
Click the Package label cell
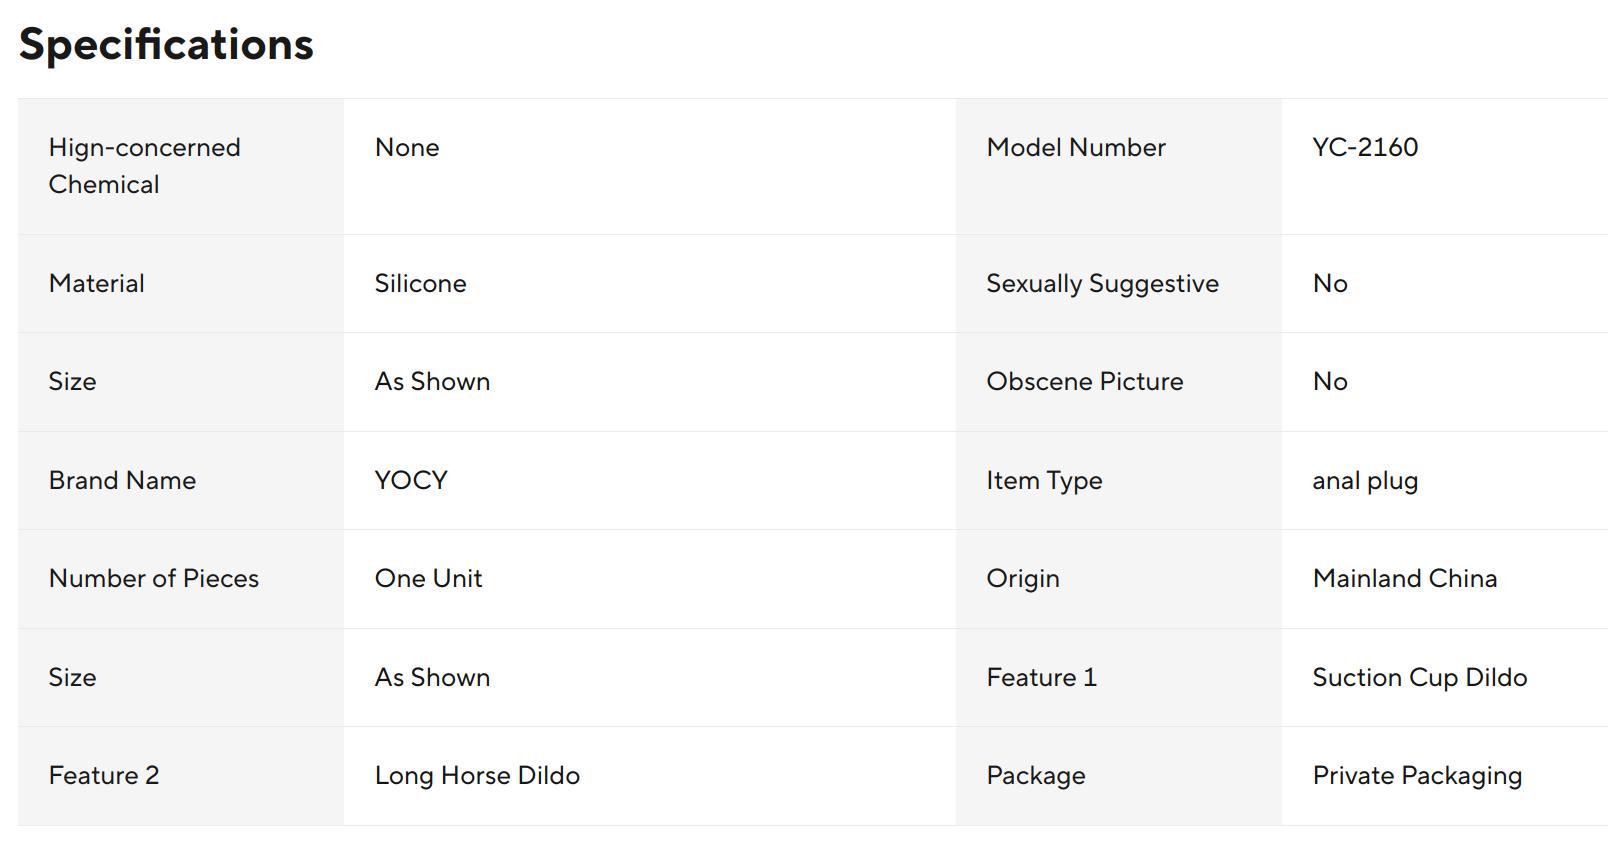point(1118,776)
